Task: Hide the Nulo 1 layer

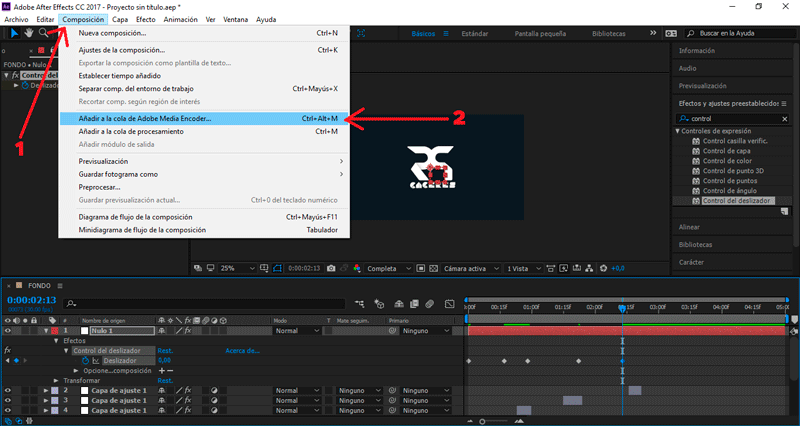Action: [8, 331]
